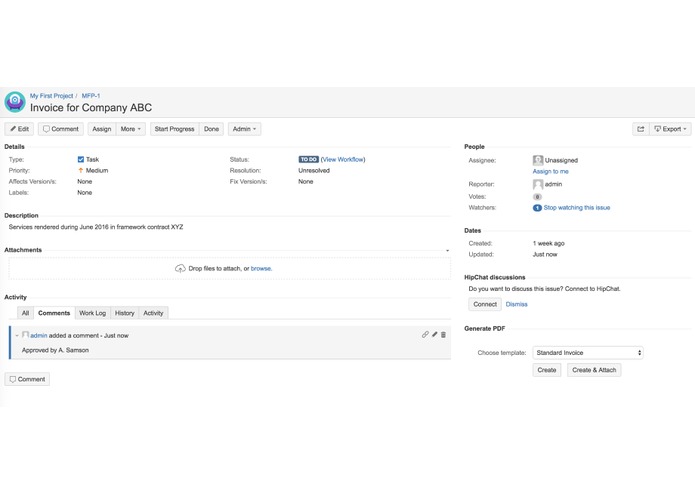Switch to the All activity tab
The height and width of the screenshot is (494, 695).
point(25,313)
